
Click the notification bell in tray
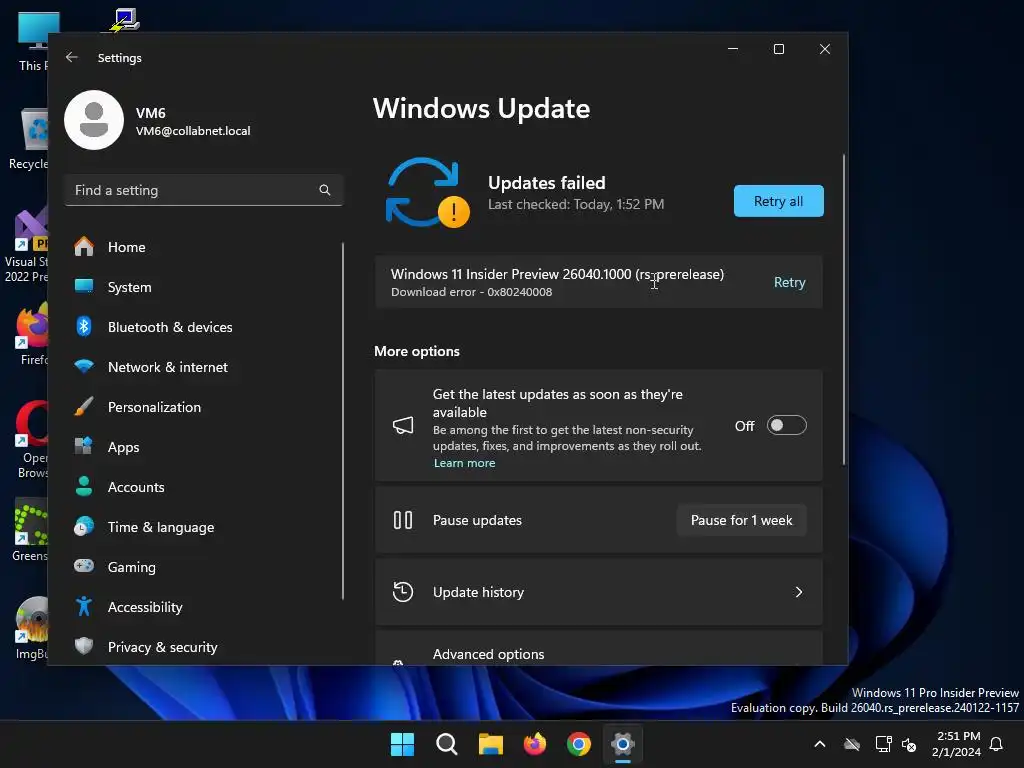point(997,744)
